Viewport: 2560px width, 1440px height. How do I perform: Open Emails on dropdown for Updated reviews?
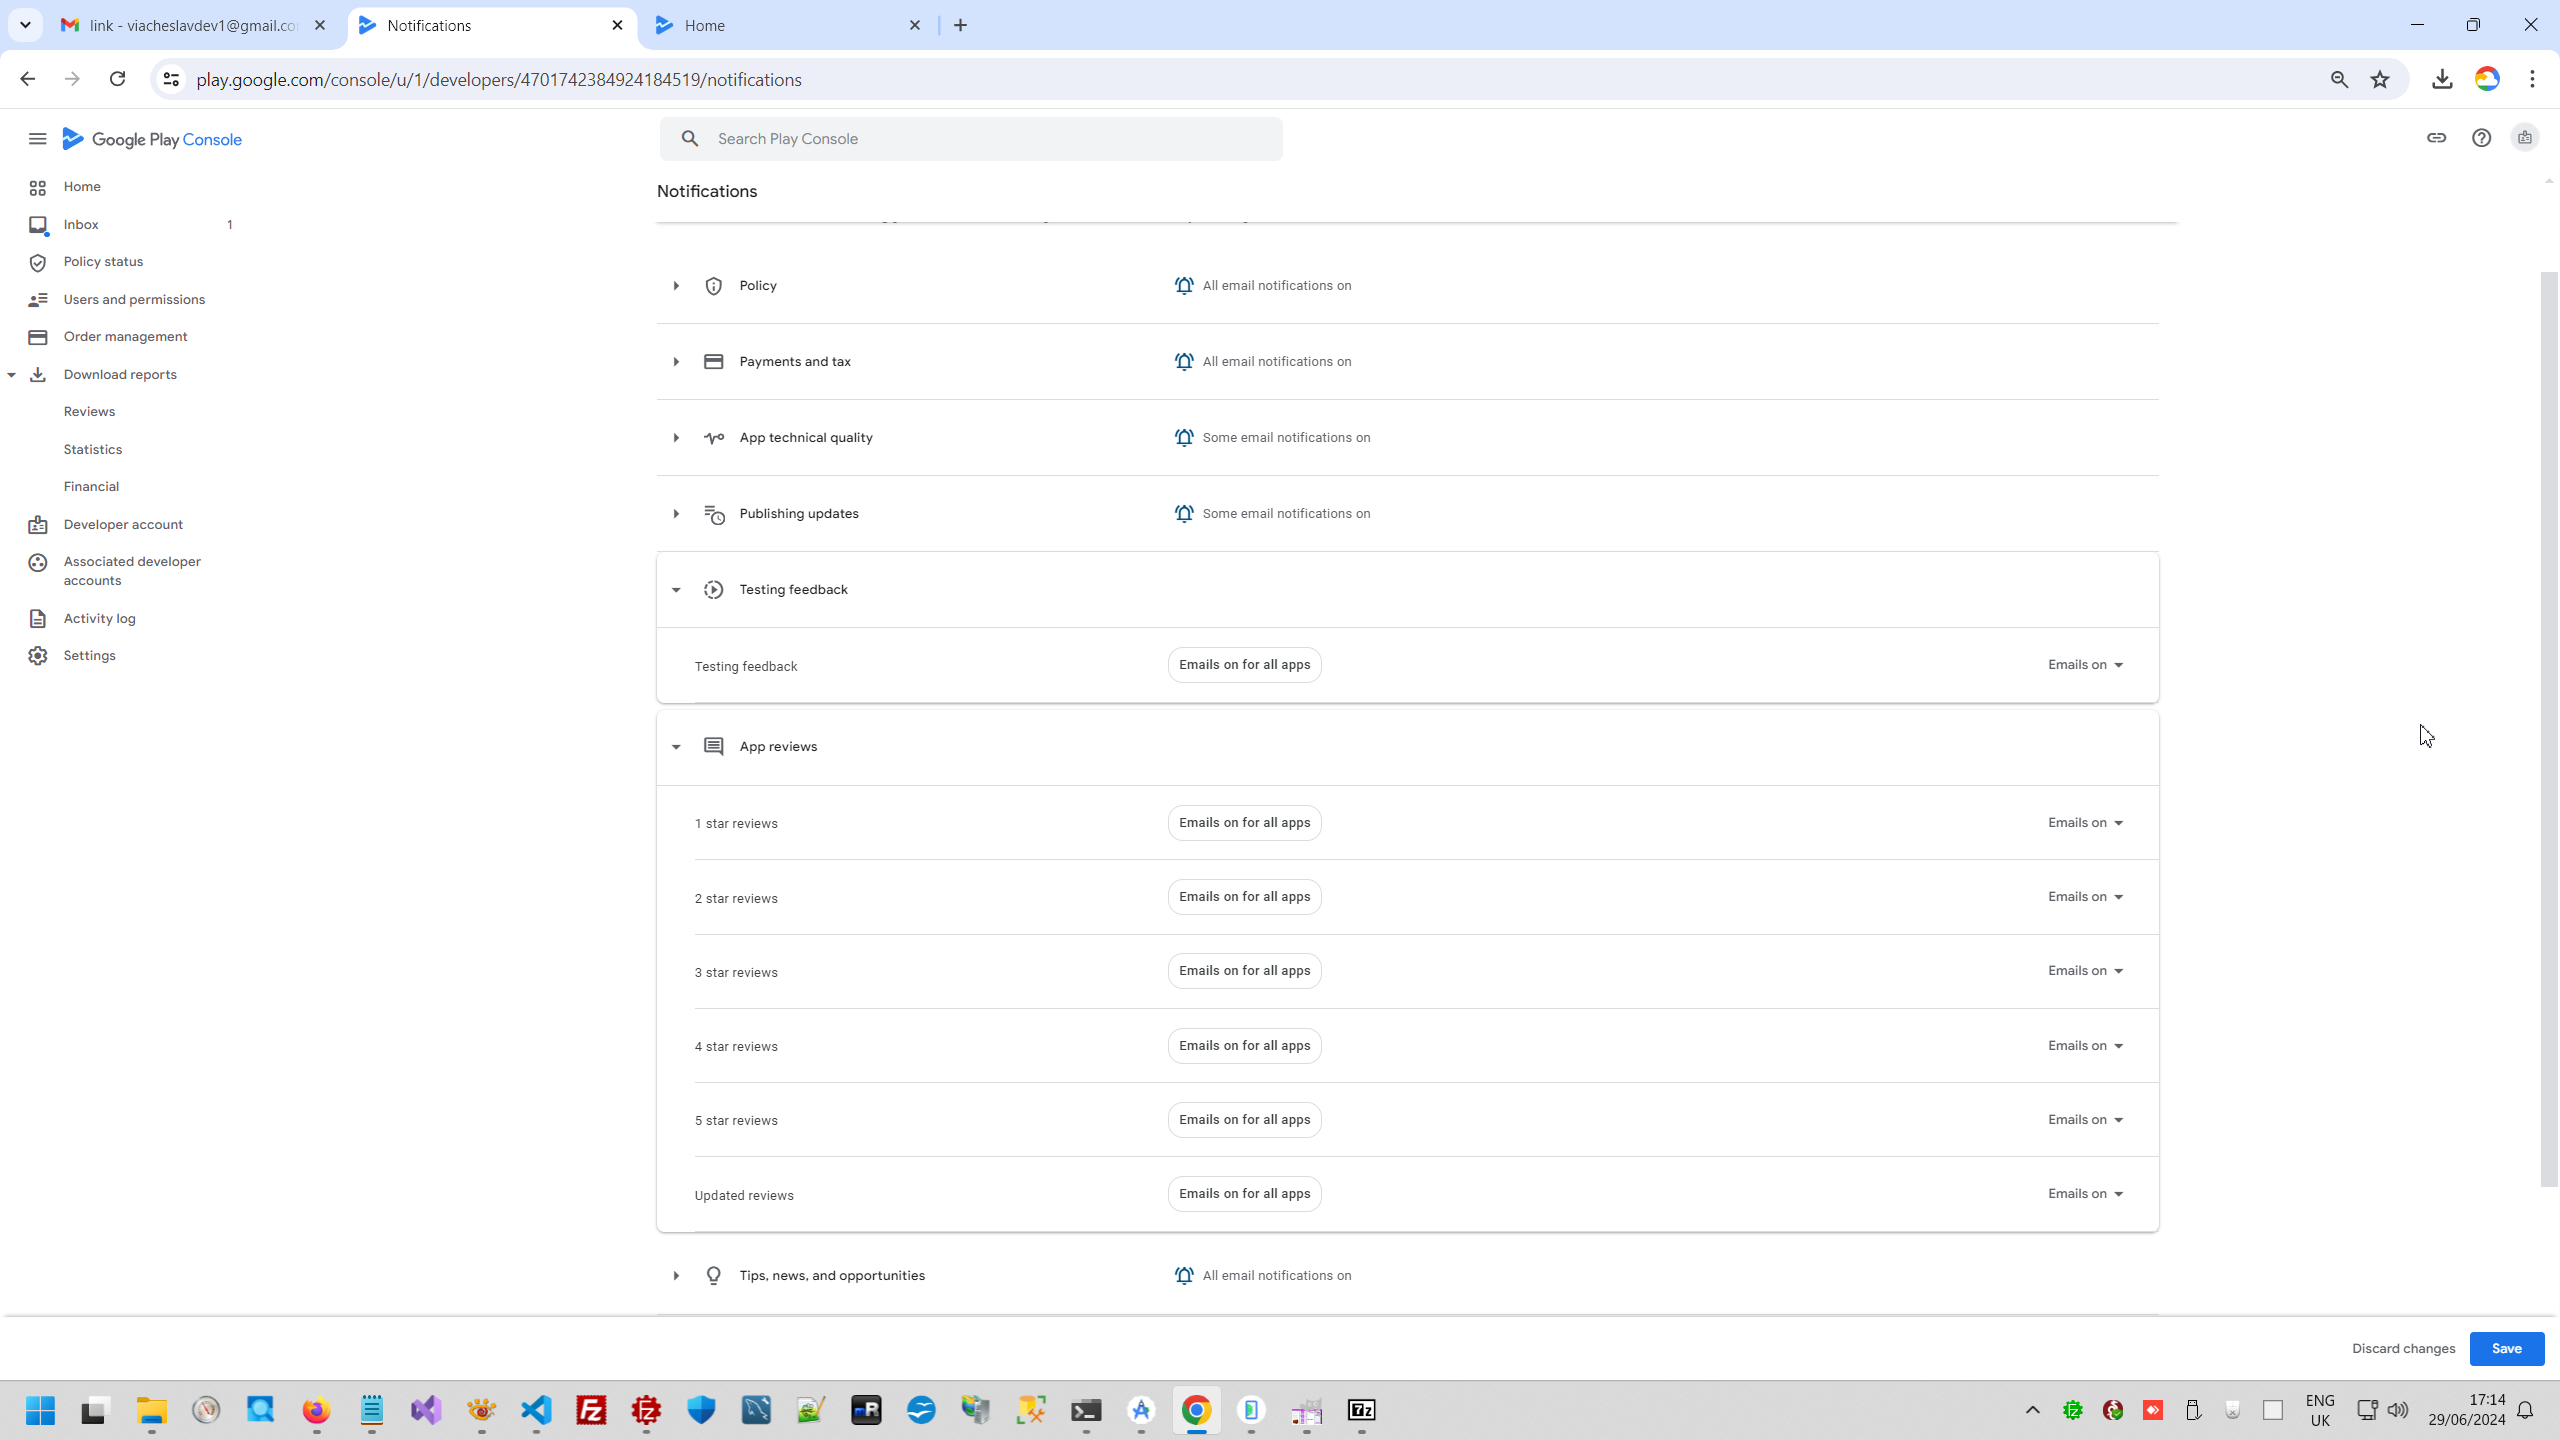point(2085,1194)
